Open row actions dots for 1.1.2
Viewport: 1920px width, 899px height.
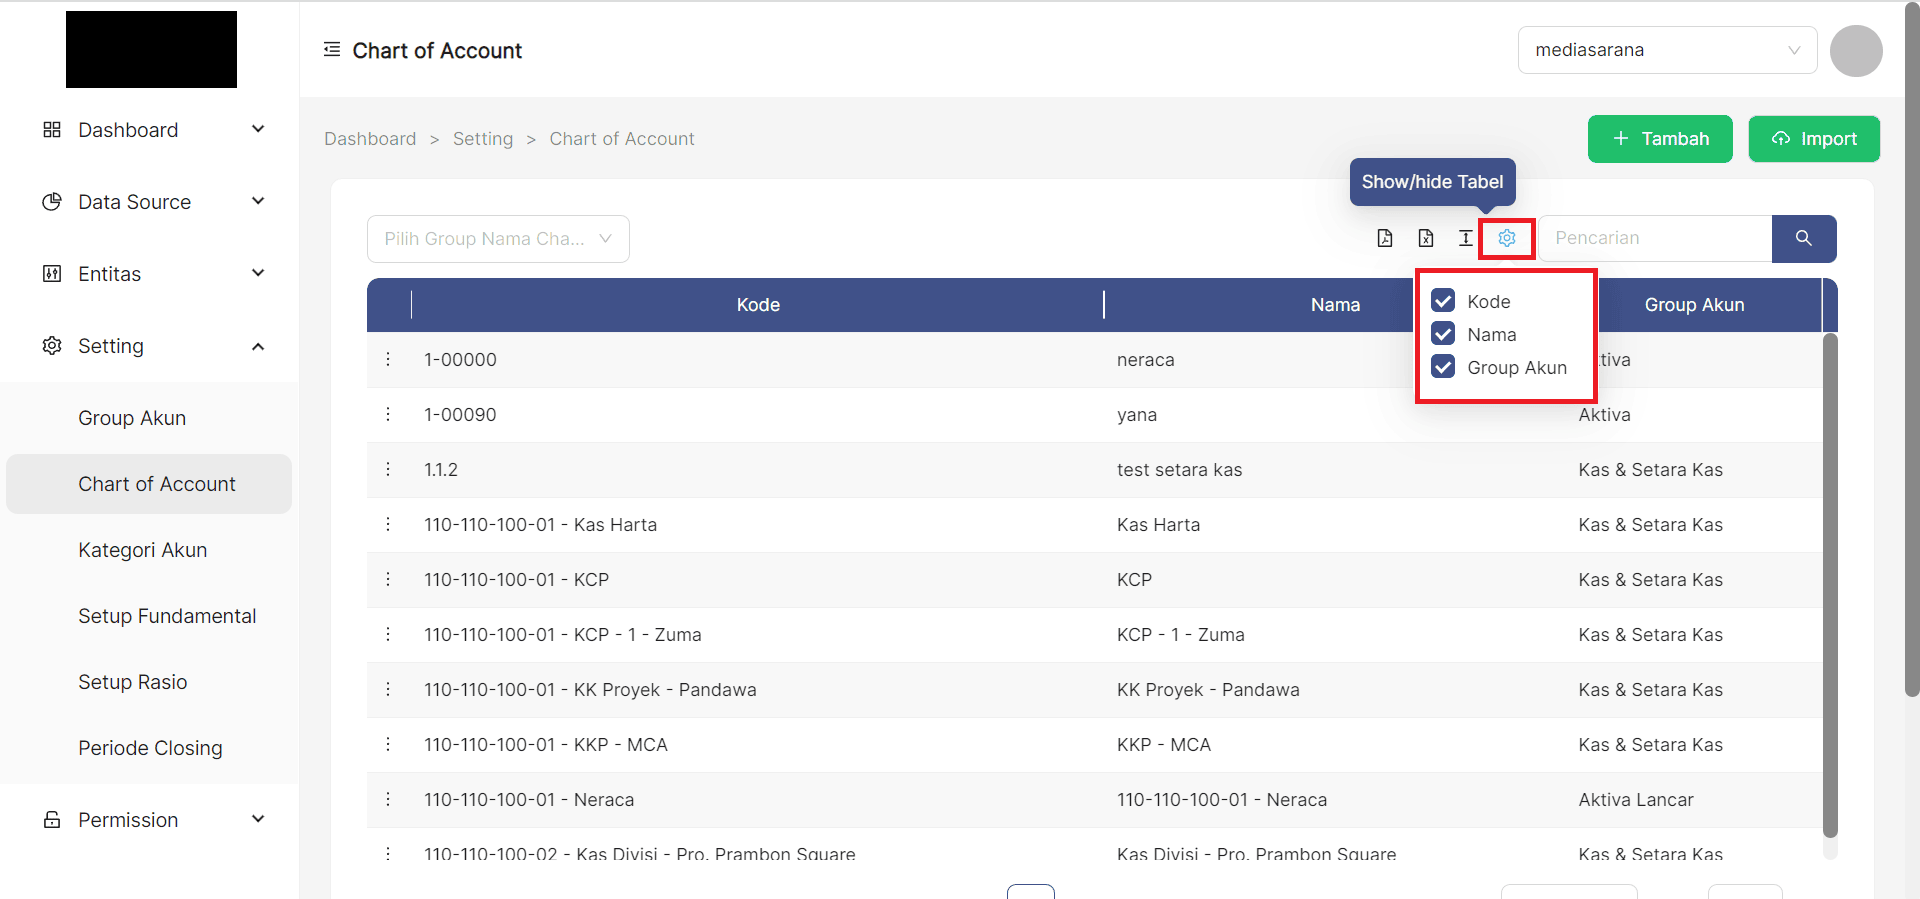pyautogui.click(x=388, y=469)
